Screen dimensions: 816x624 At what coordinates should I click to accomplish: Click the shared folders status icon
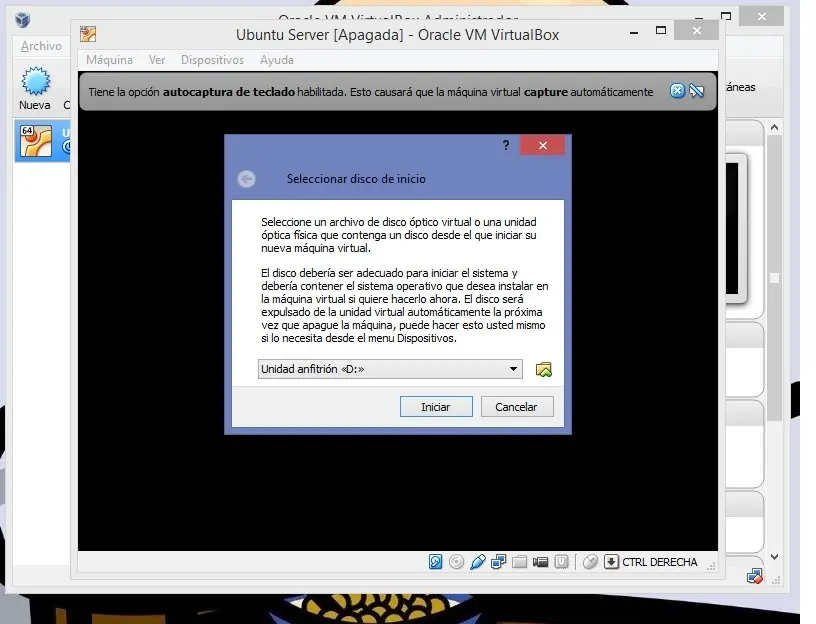[x=519, y=562]
